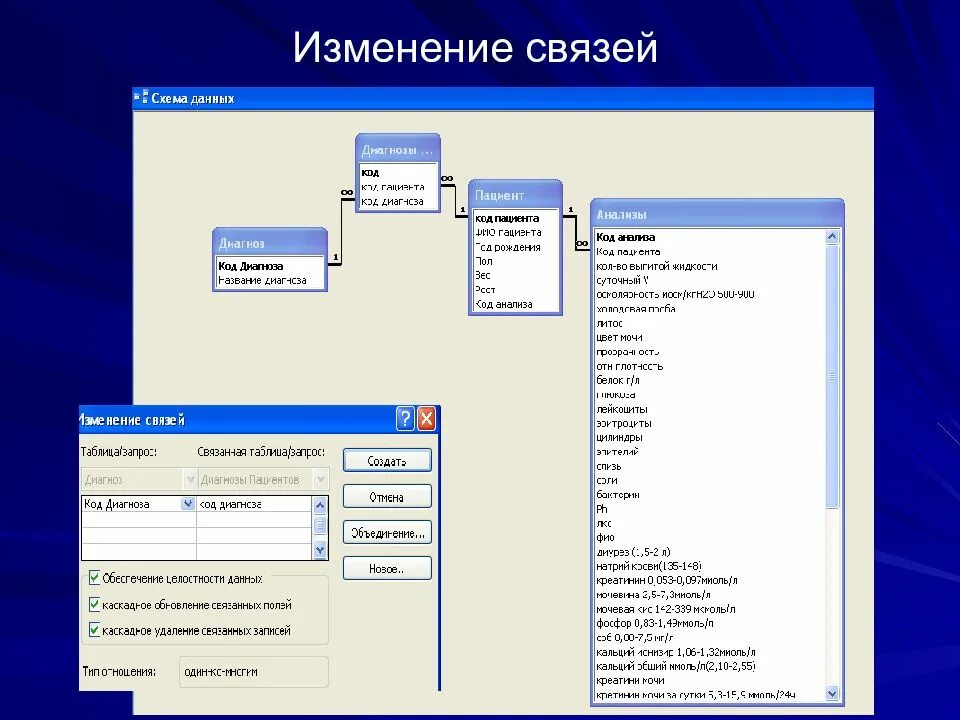Close the Изменение связей dialog
Viewport: 960px width, 720px height.
point(426,419)
